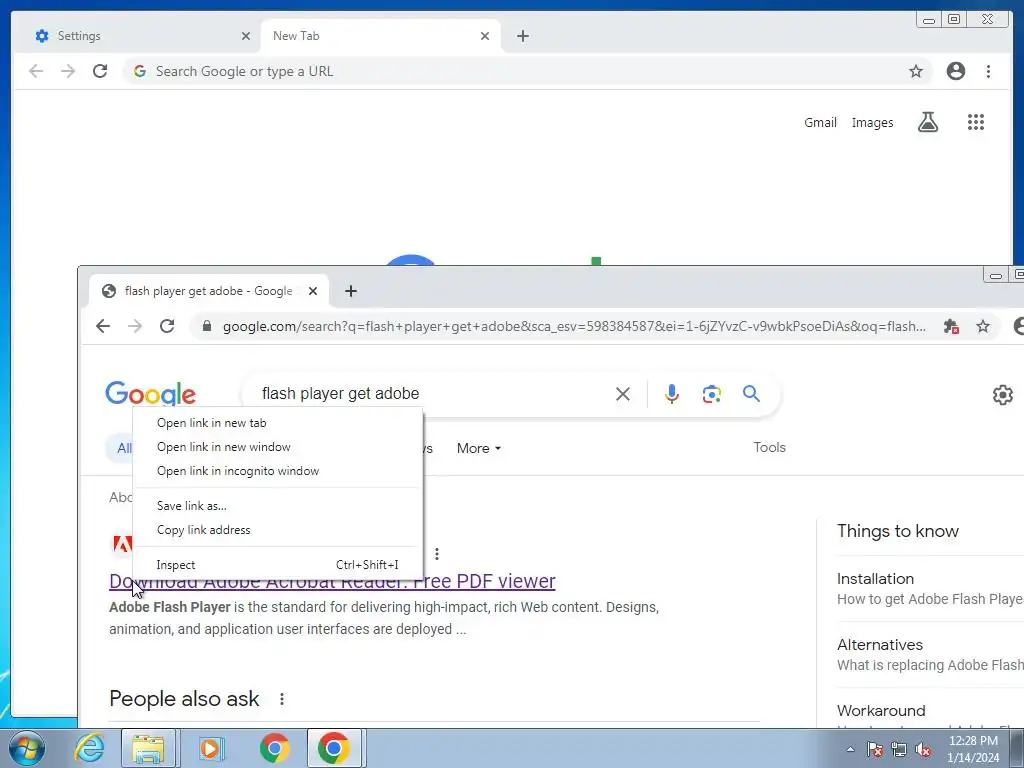This screenshot has height=768, width=1024.
Task: Close the Settings tab
Action: (246, 36)
